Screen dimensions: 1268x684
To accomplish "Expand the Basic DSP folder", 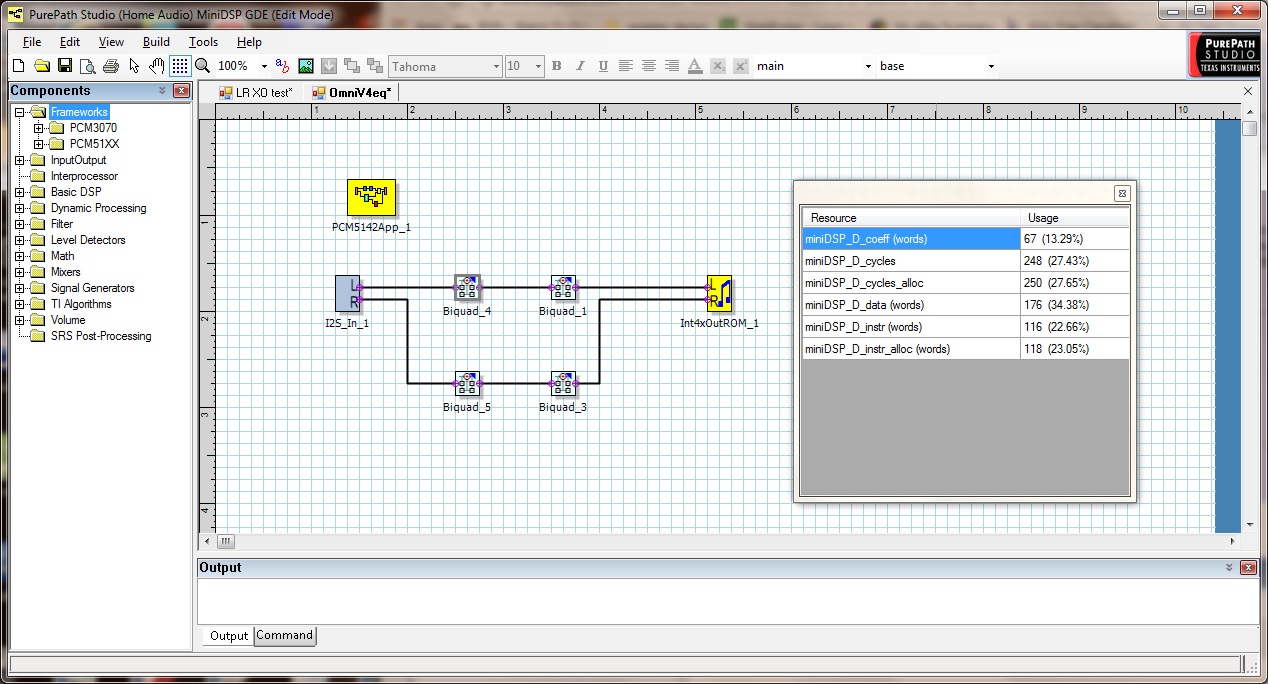I will [x=20, y=192].
